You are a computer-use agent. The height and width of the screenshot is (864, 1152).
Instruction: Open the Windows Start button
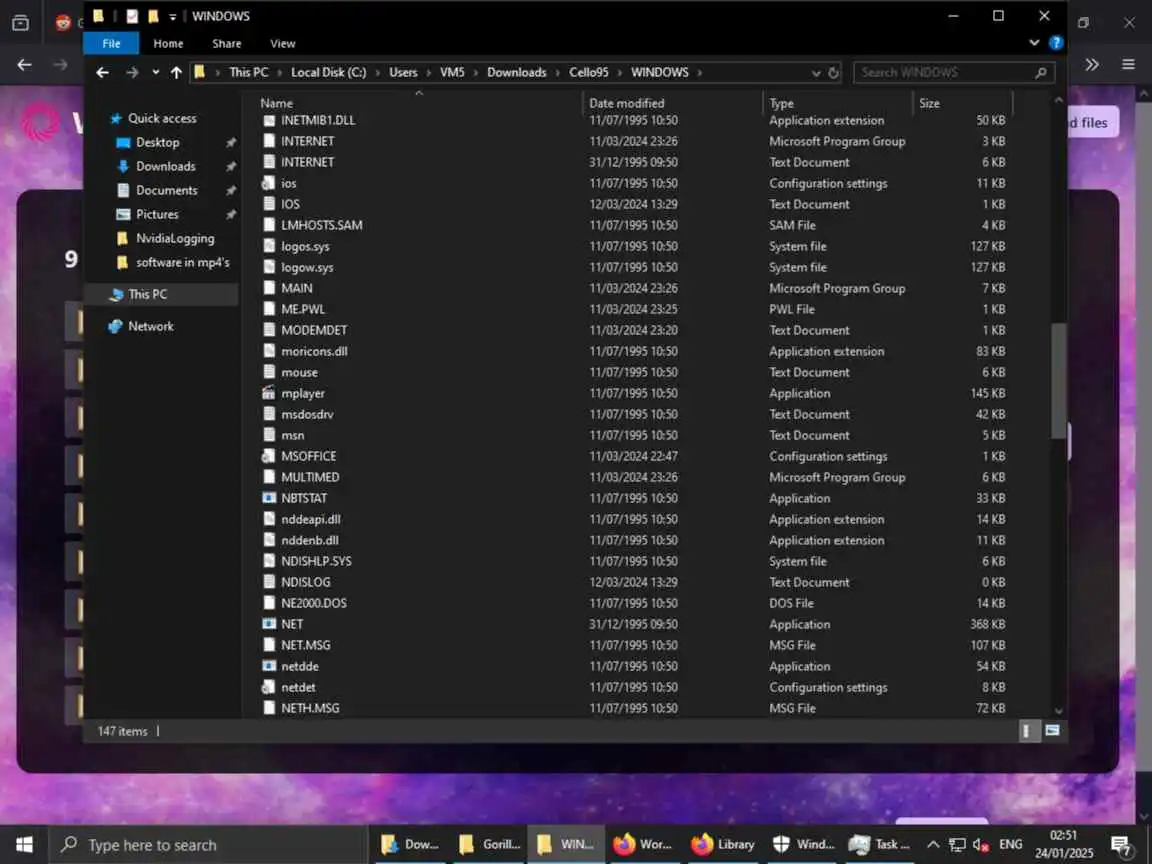coord(24,845)
